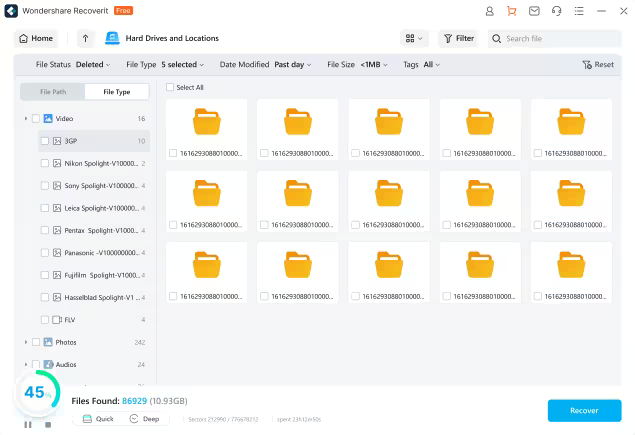Click the Home button

(x=36, y=38)
